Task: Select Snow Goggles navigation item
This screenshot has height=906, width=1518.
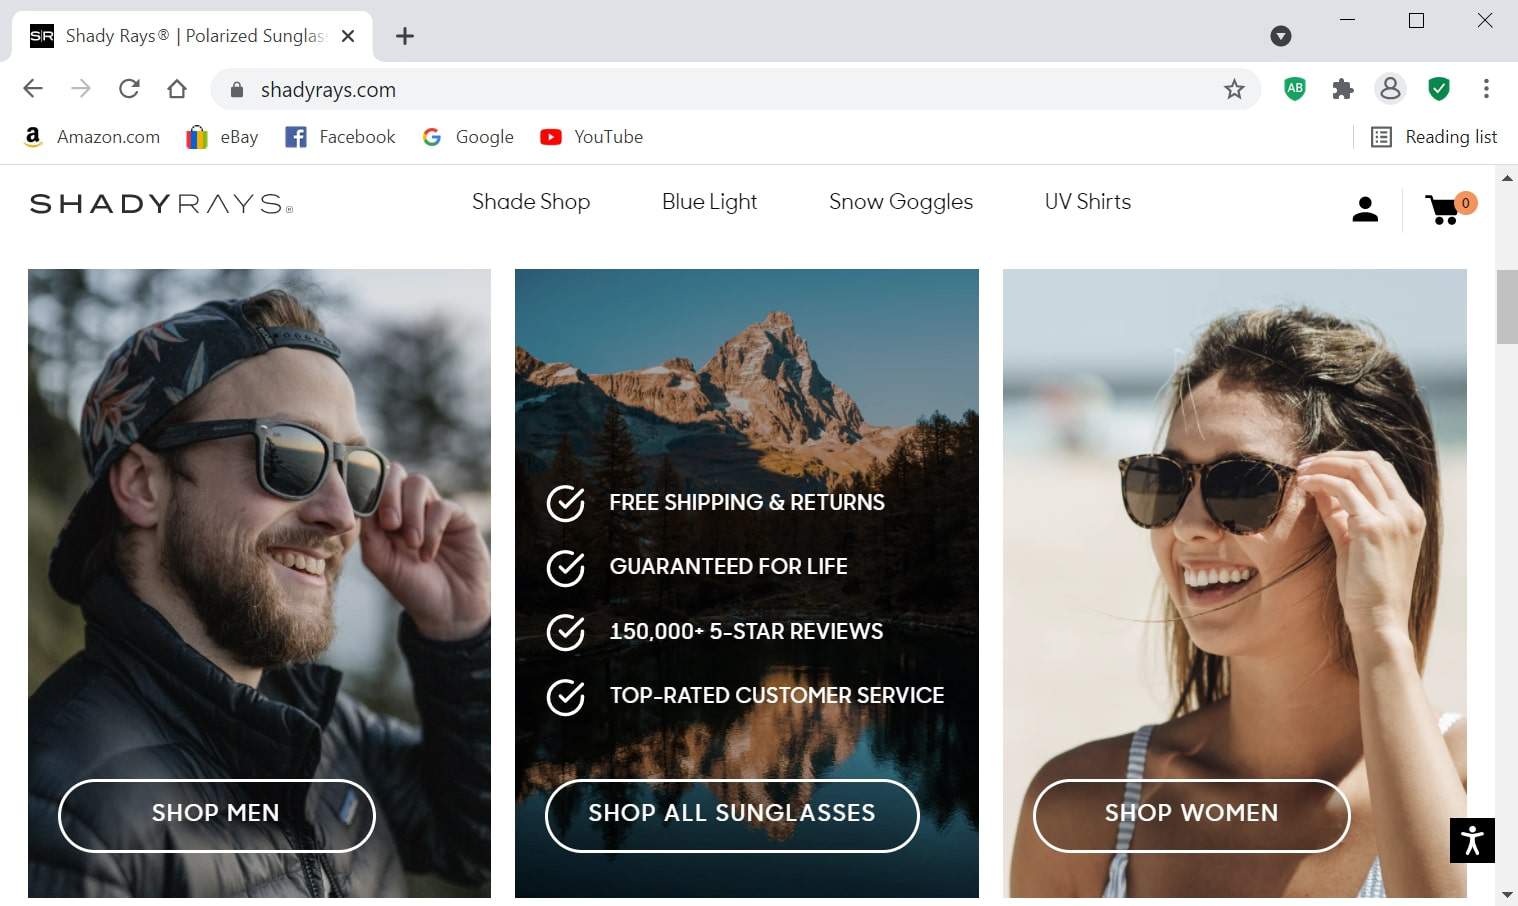Action: [x=900, y=202]
